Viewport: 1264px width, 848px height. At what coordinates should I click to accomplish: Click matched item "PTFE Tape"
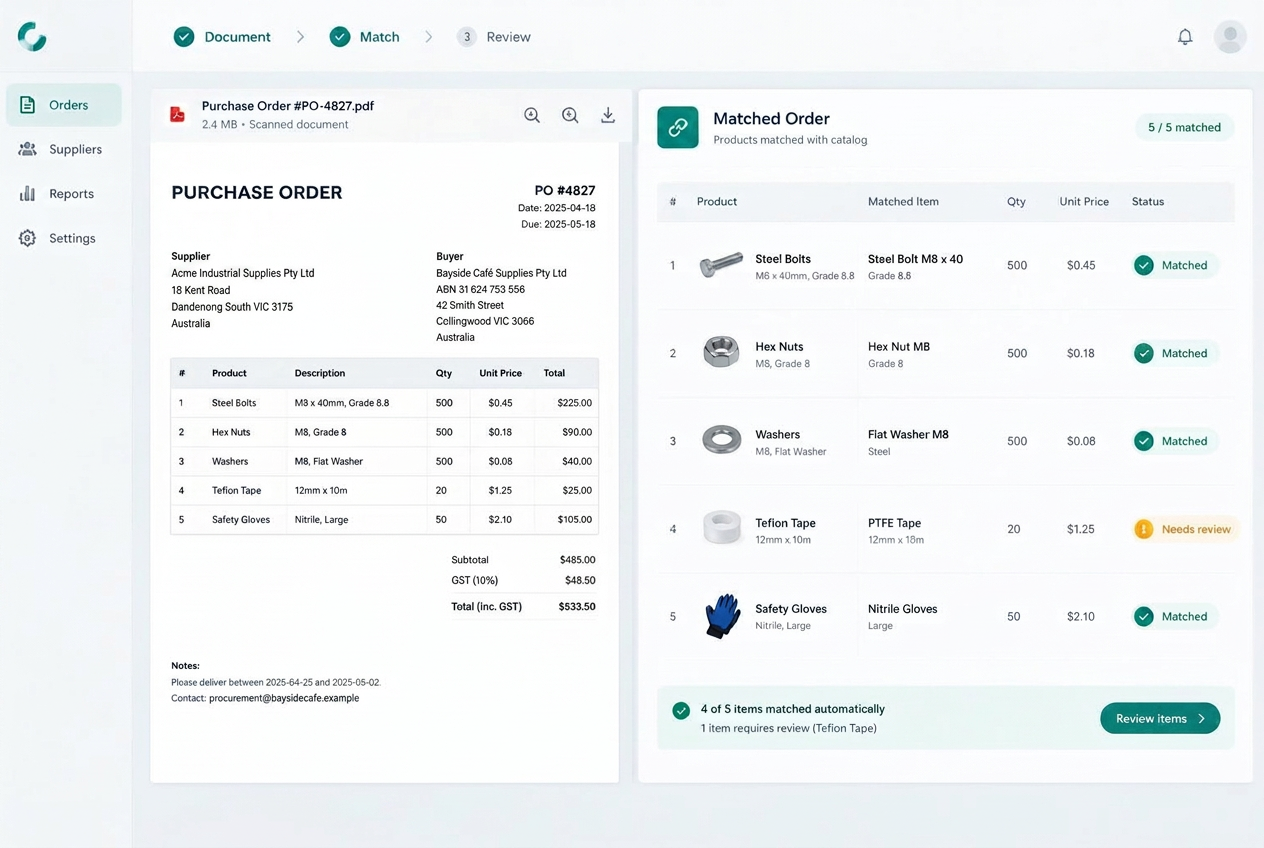895,523
